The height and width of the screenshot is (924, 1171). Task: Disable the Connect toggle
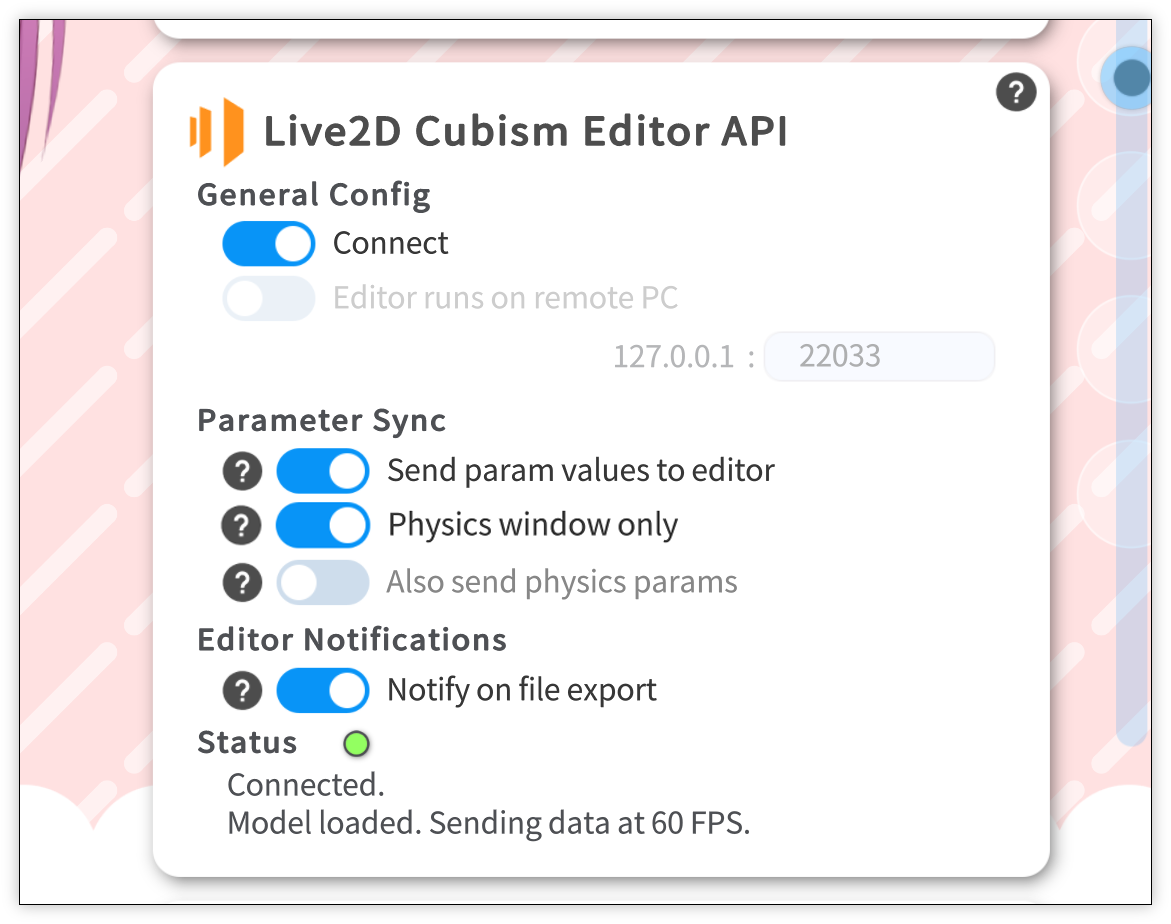point(268,244)
